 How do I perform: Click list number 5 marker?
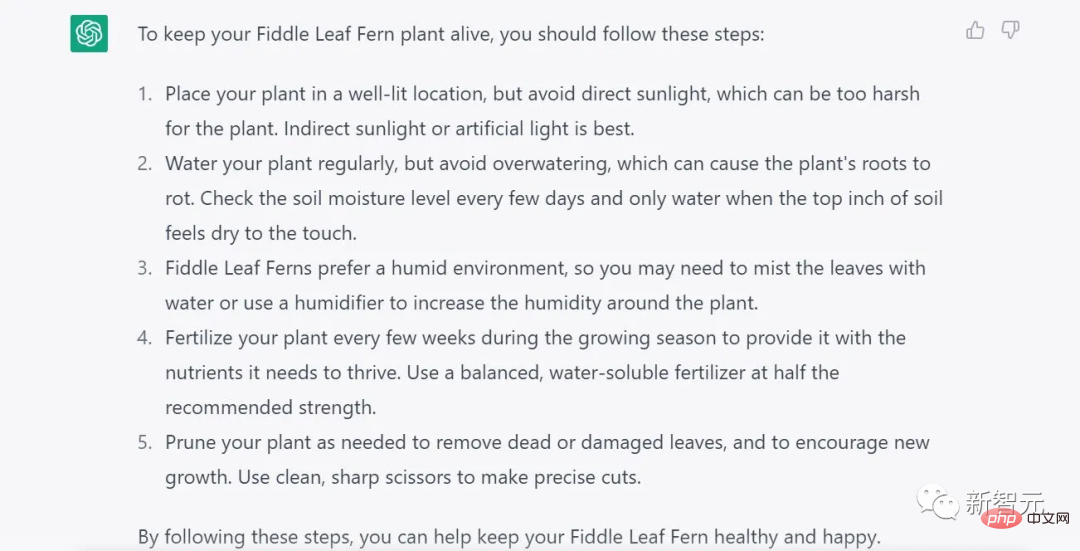pos(145,443)
